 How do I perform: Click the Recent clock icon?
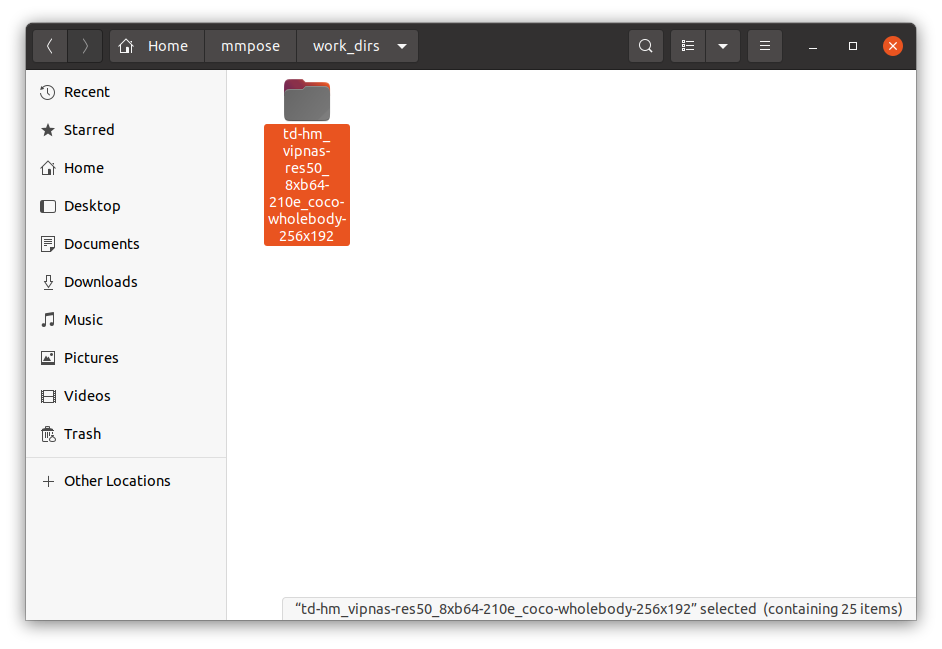pos(47,92)
